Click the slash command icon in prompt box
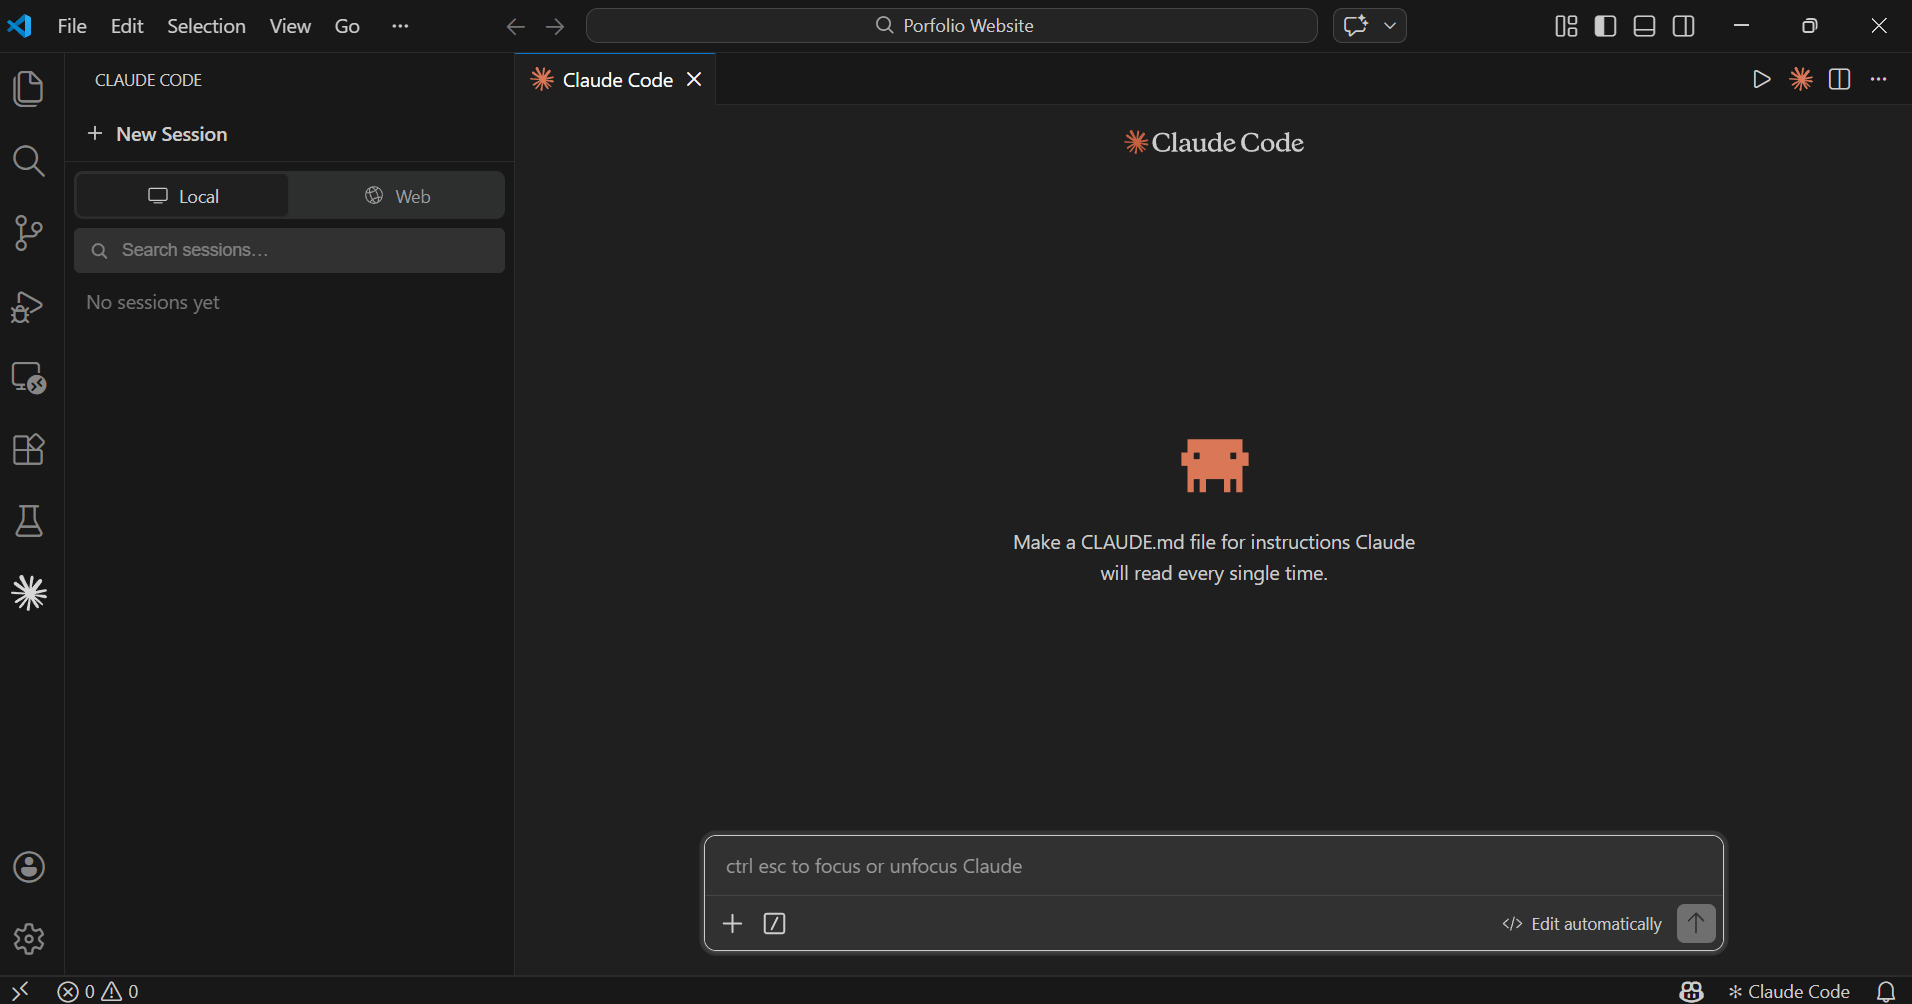Image resolution: width=1912 pixels, height=1004 pixels. point(774,923)
